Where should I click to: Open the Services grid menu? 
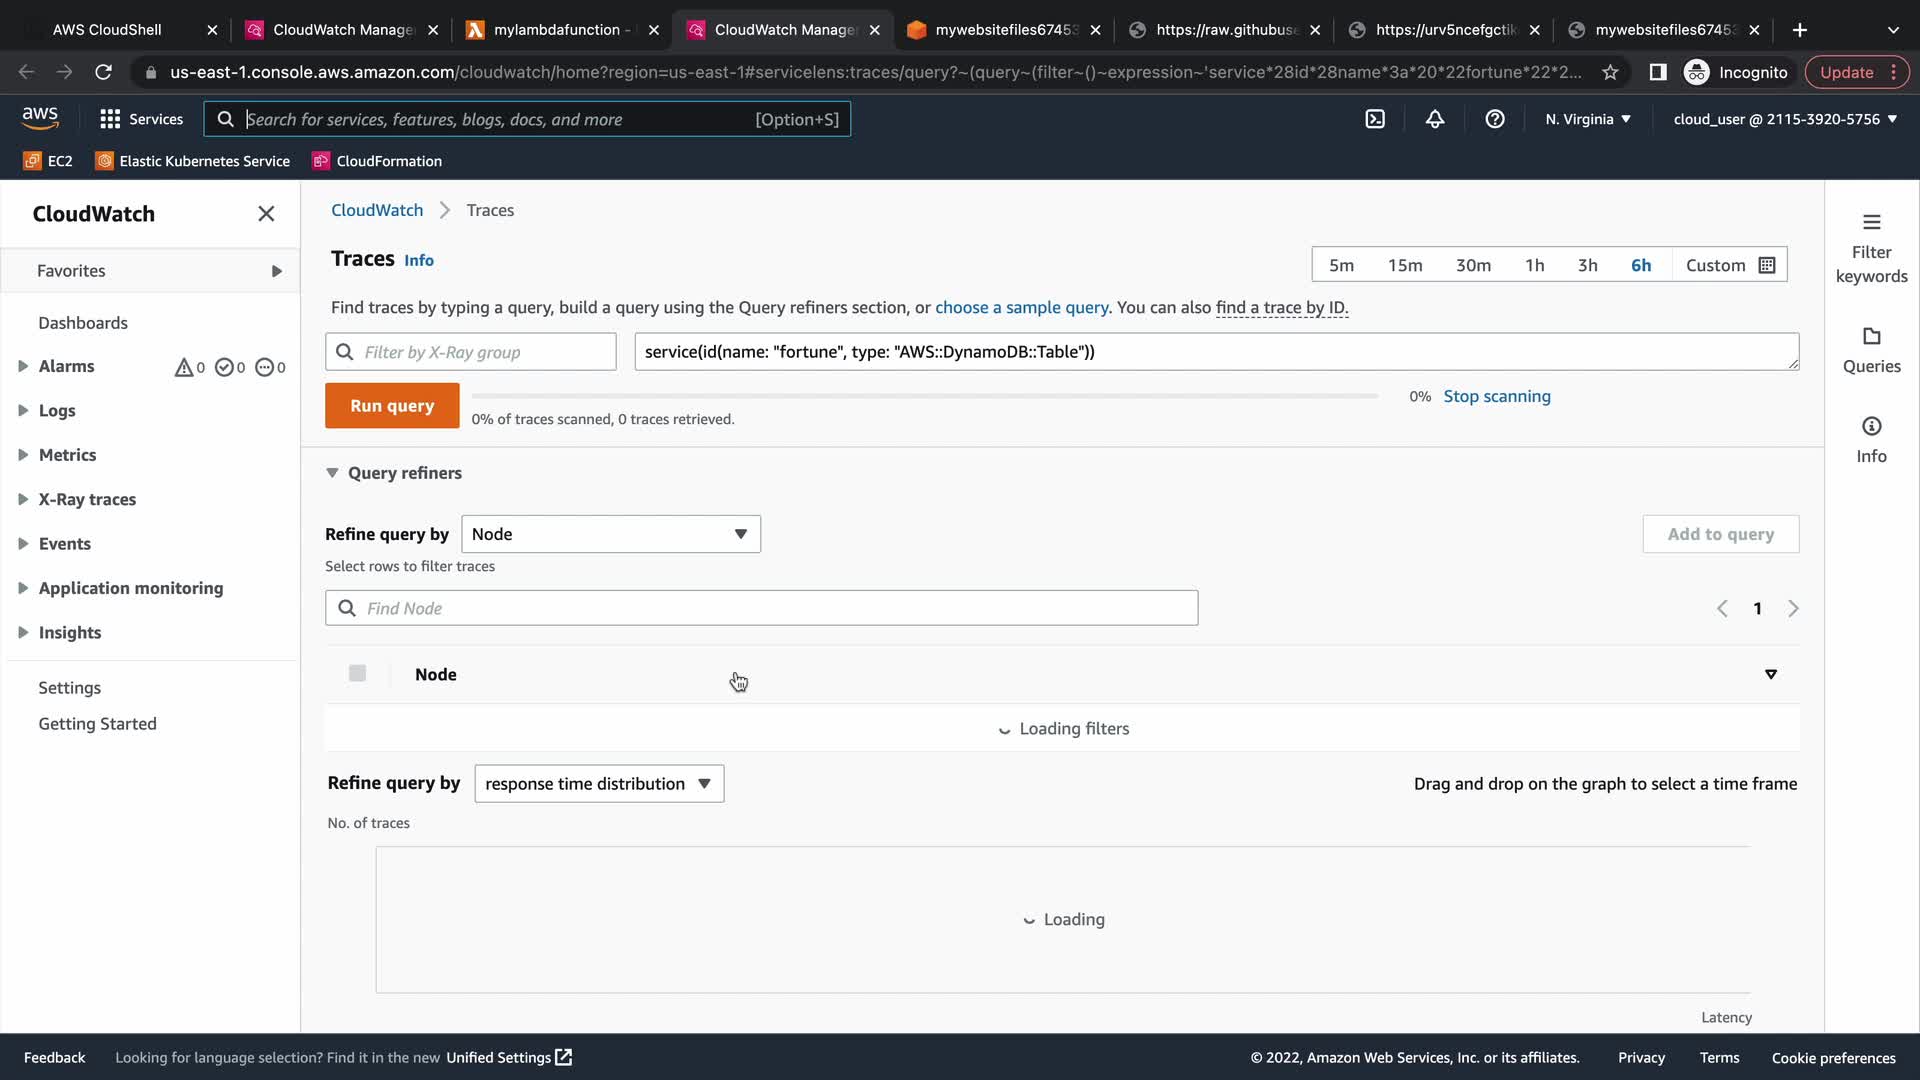[141, 119]
